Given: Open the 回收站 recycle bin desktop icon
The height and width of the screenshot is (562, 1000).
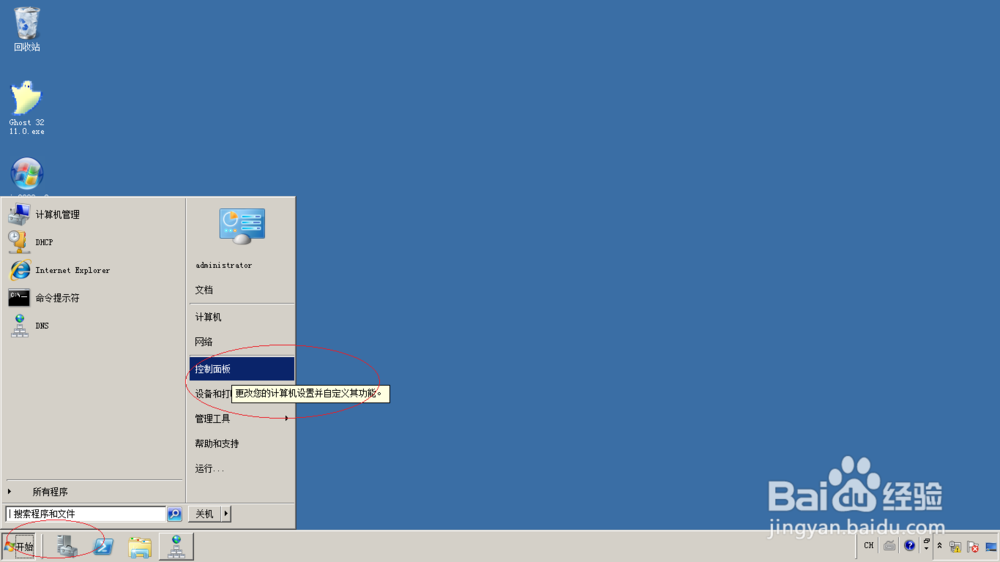Looking at the screenshot, I should [27, 29].
